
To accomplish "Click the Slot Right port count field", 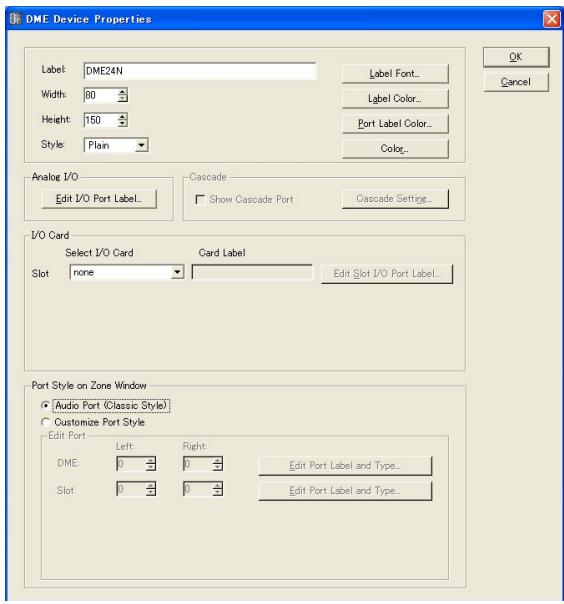I will 198,489.
